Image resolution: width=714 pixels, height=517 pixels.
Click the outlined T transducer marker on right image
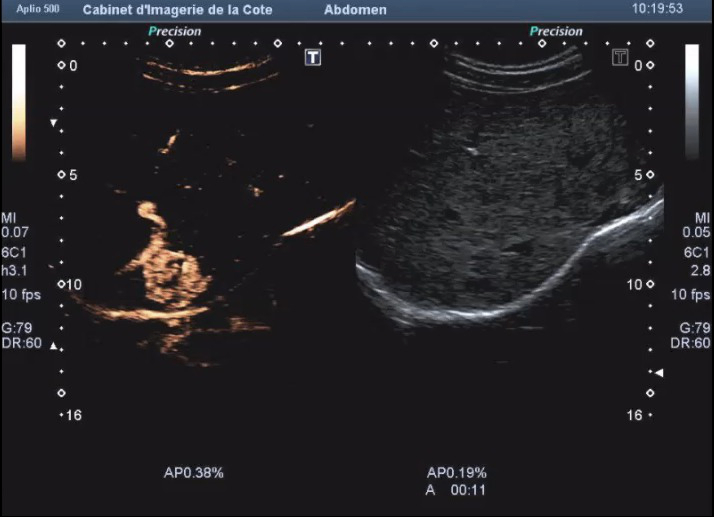click(619, 57)
